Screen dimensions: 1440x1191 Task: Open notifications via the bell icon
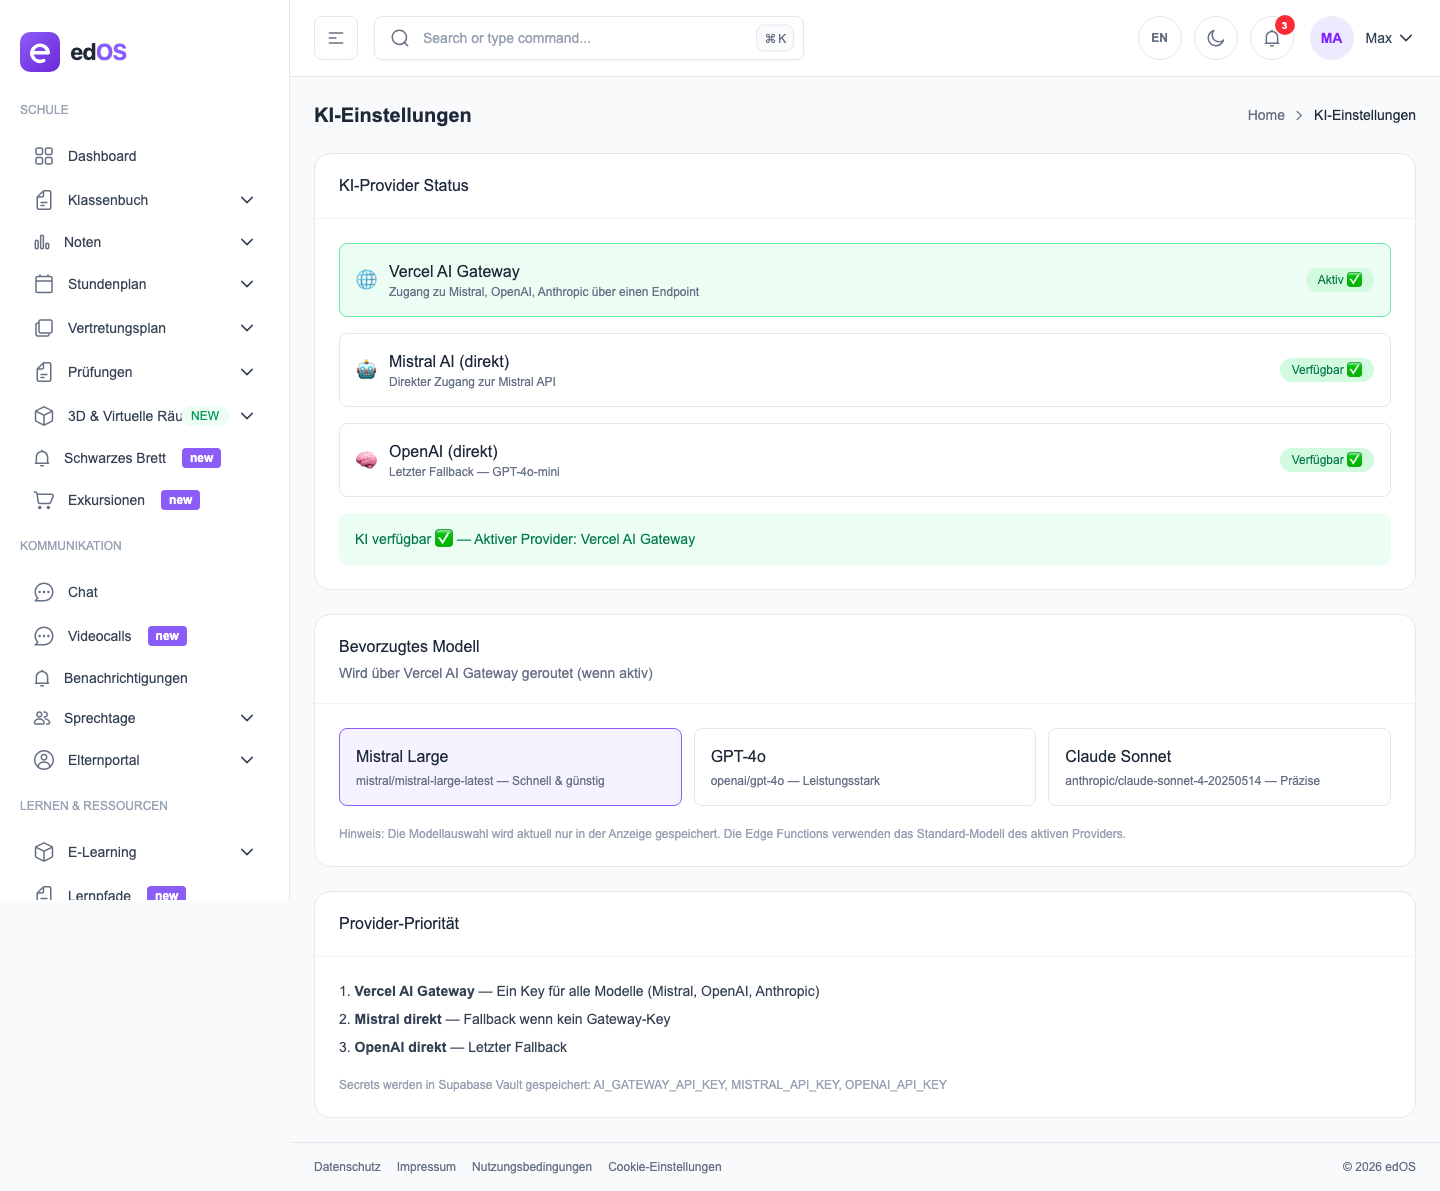coord(1272,38)
